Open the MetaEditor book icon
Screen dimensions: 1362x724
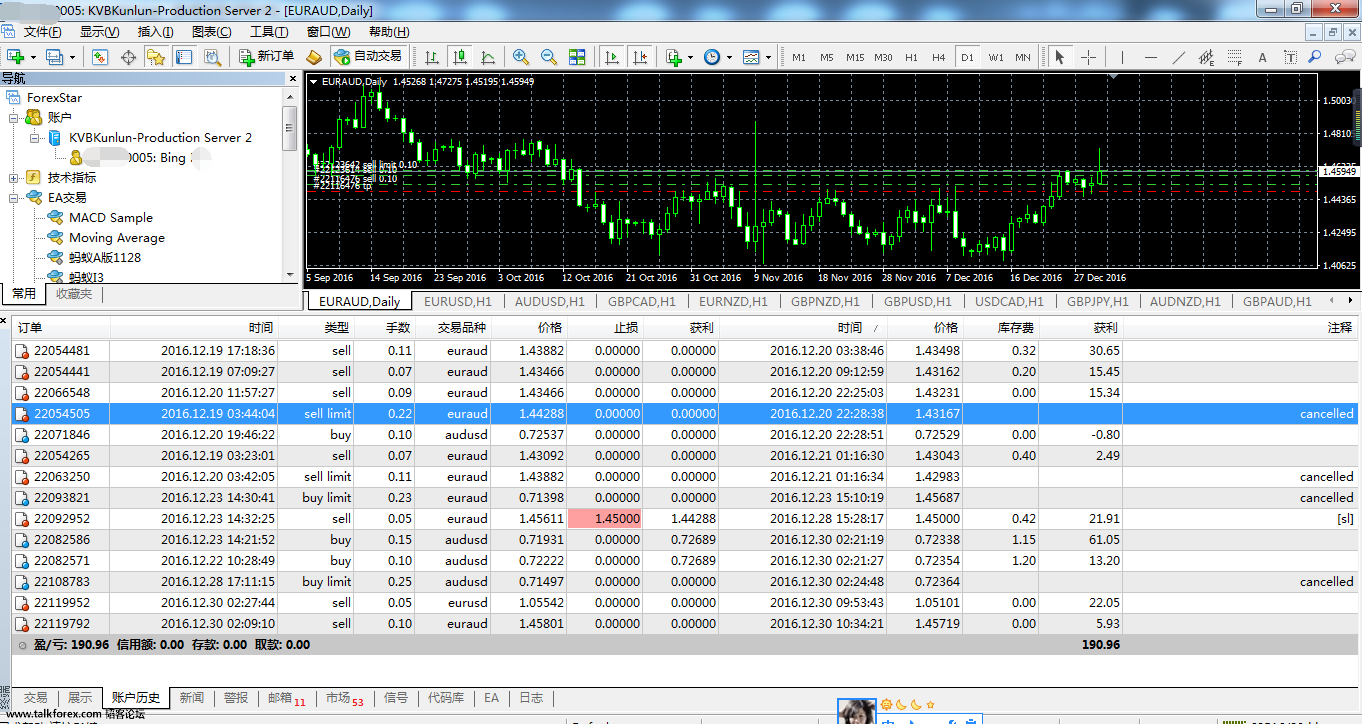(314, 57)
